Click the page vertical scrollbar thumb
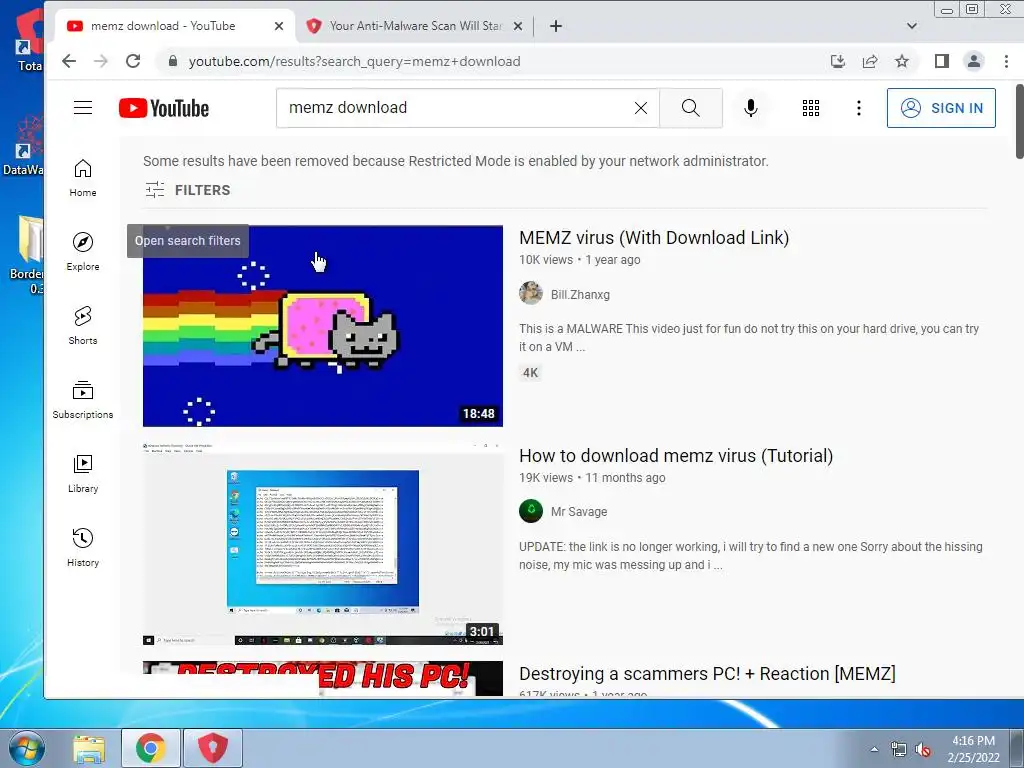 [x=1019, y=121]
